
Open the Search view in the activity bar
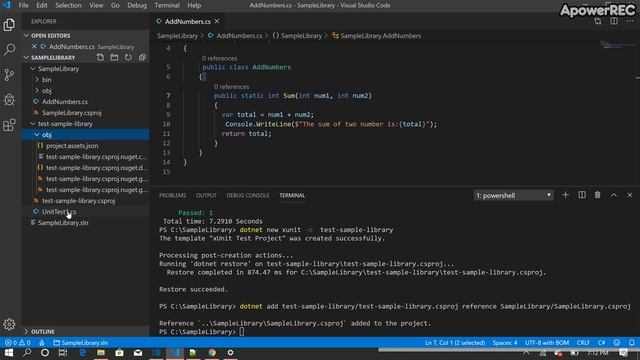[9, 50]
